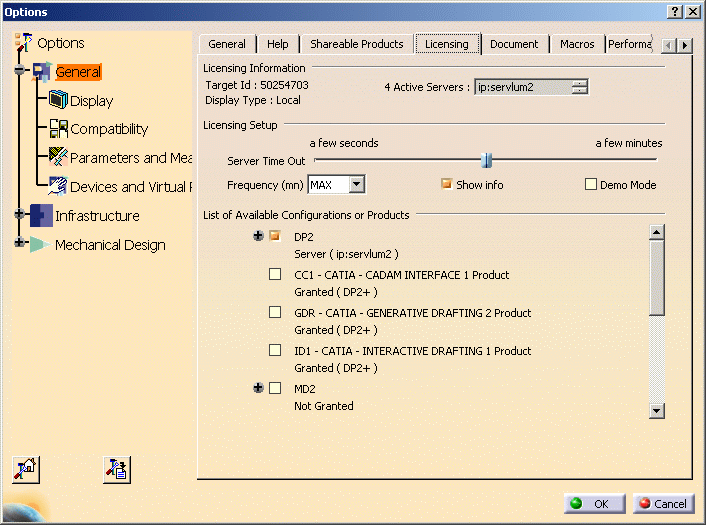Click the 'Not Granted' status under MD2
The height and width of the screenshot is (525, 706).
coord(324,406)
